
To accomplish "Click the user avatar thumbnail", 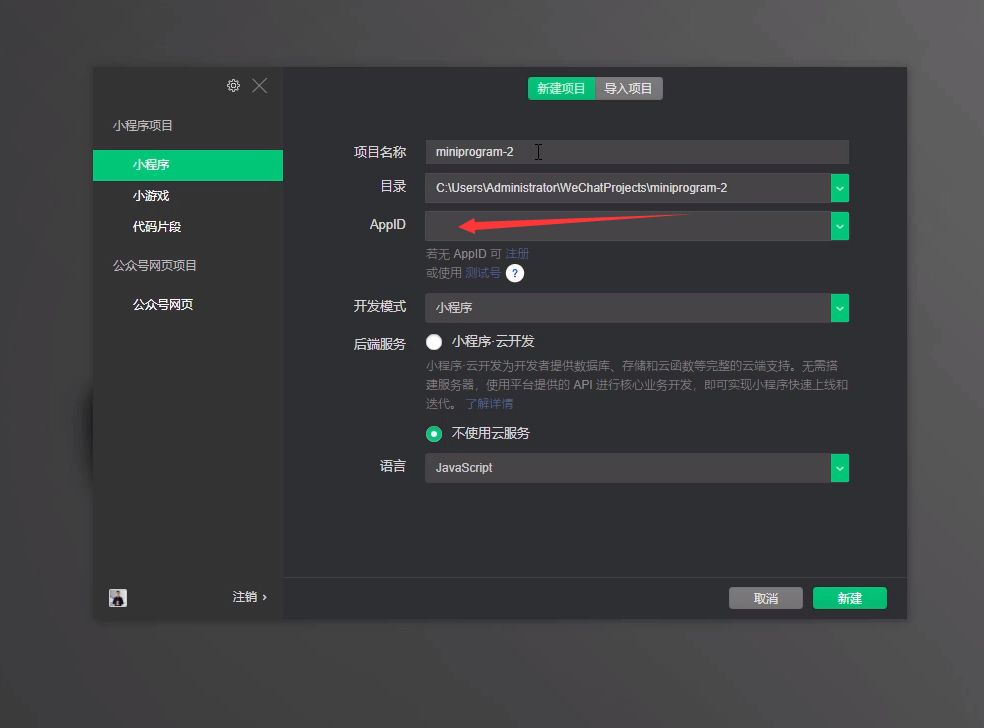I will (118, 598).
